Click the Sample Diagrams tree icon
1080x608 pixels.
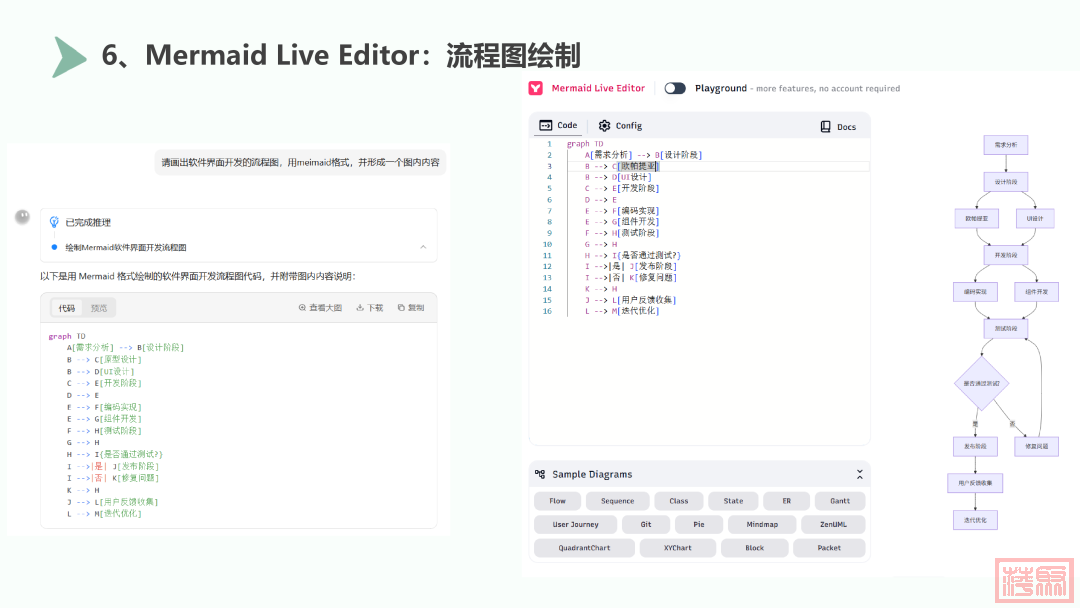540,474
